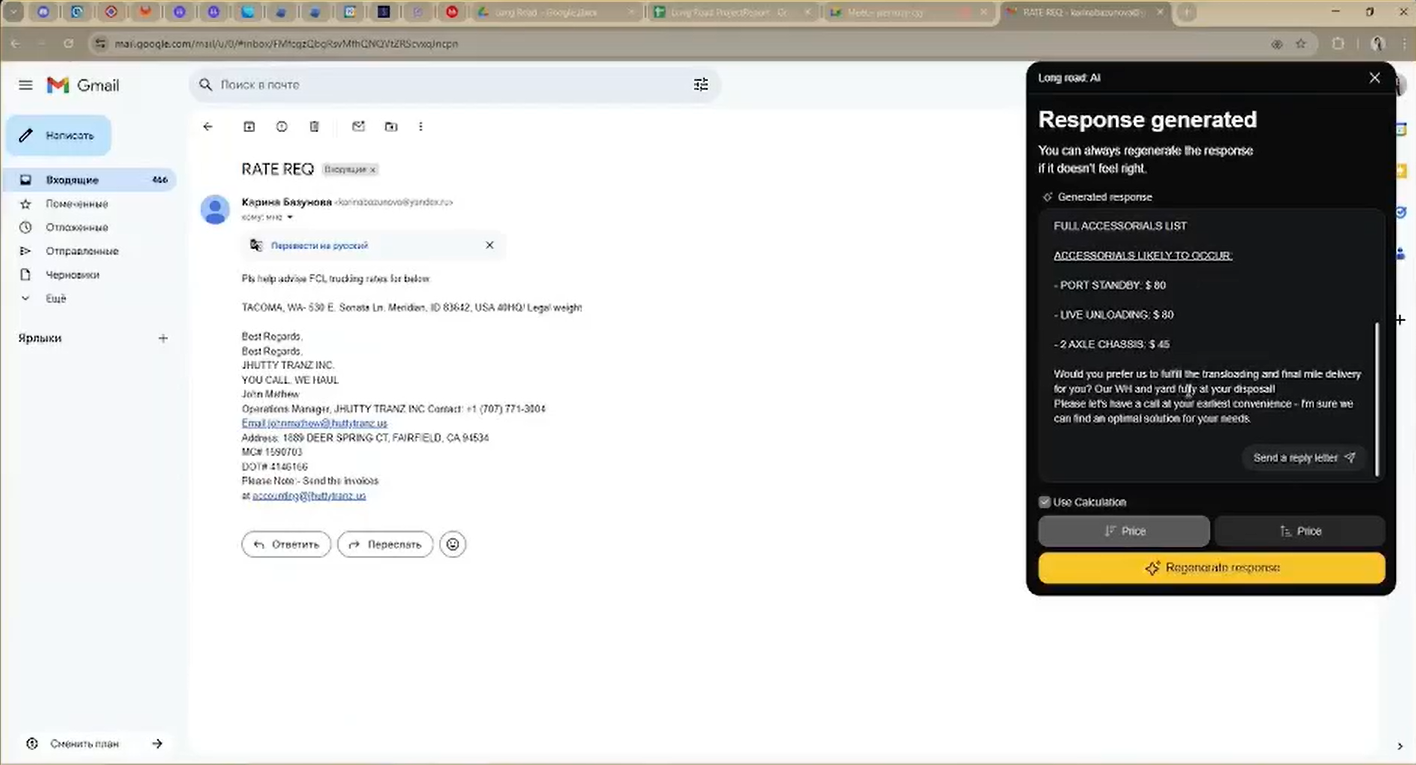Screen dimensions: 1416x765
Task: Report spam using the exclamation icon
Action: point(282,127)
